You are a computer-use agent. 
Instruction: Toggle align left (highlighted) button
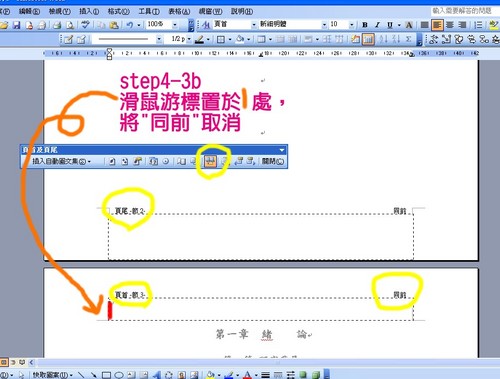pyautogui.click(x=437, y=25)
